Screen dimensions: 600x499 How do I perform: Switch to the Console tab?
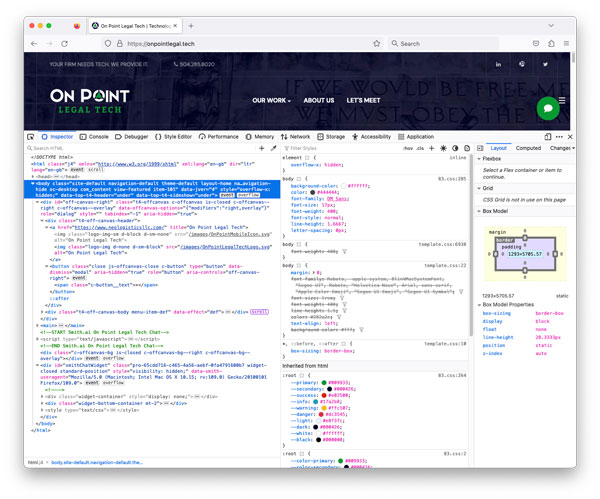[x=95, y=136]
